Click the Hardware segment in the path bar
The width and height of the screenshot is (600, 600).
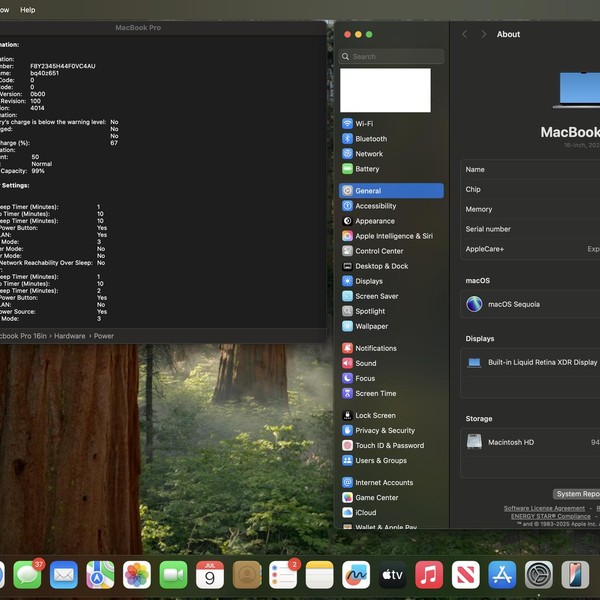pos(70,336)
